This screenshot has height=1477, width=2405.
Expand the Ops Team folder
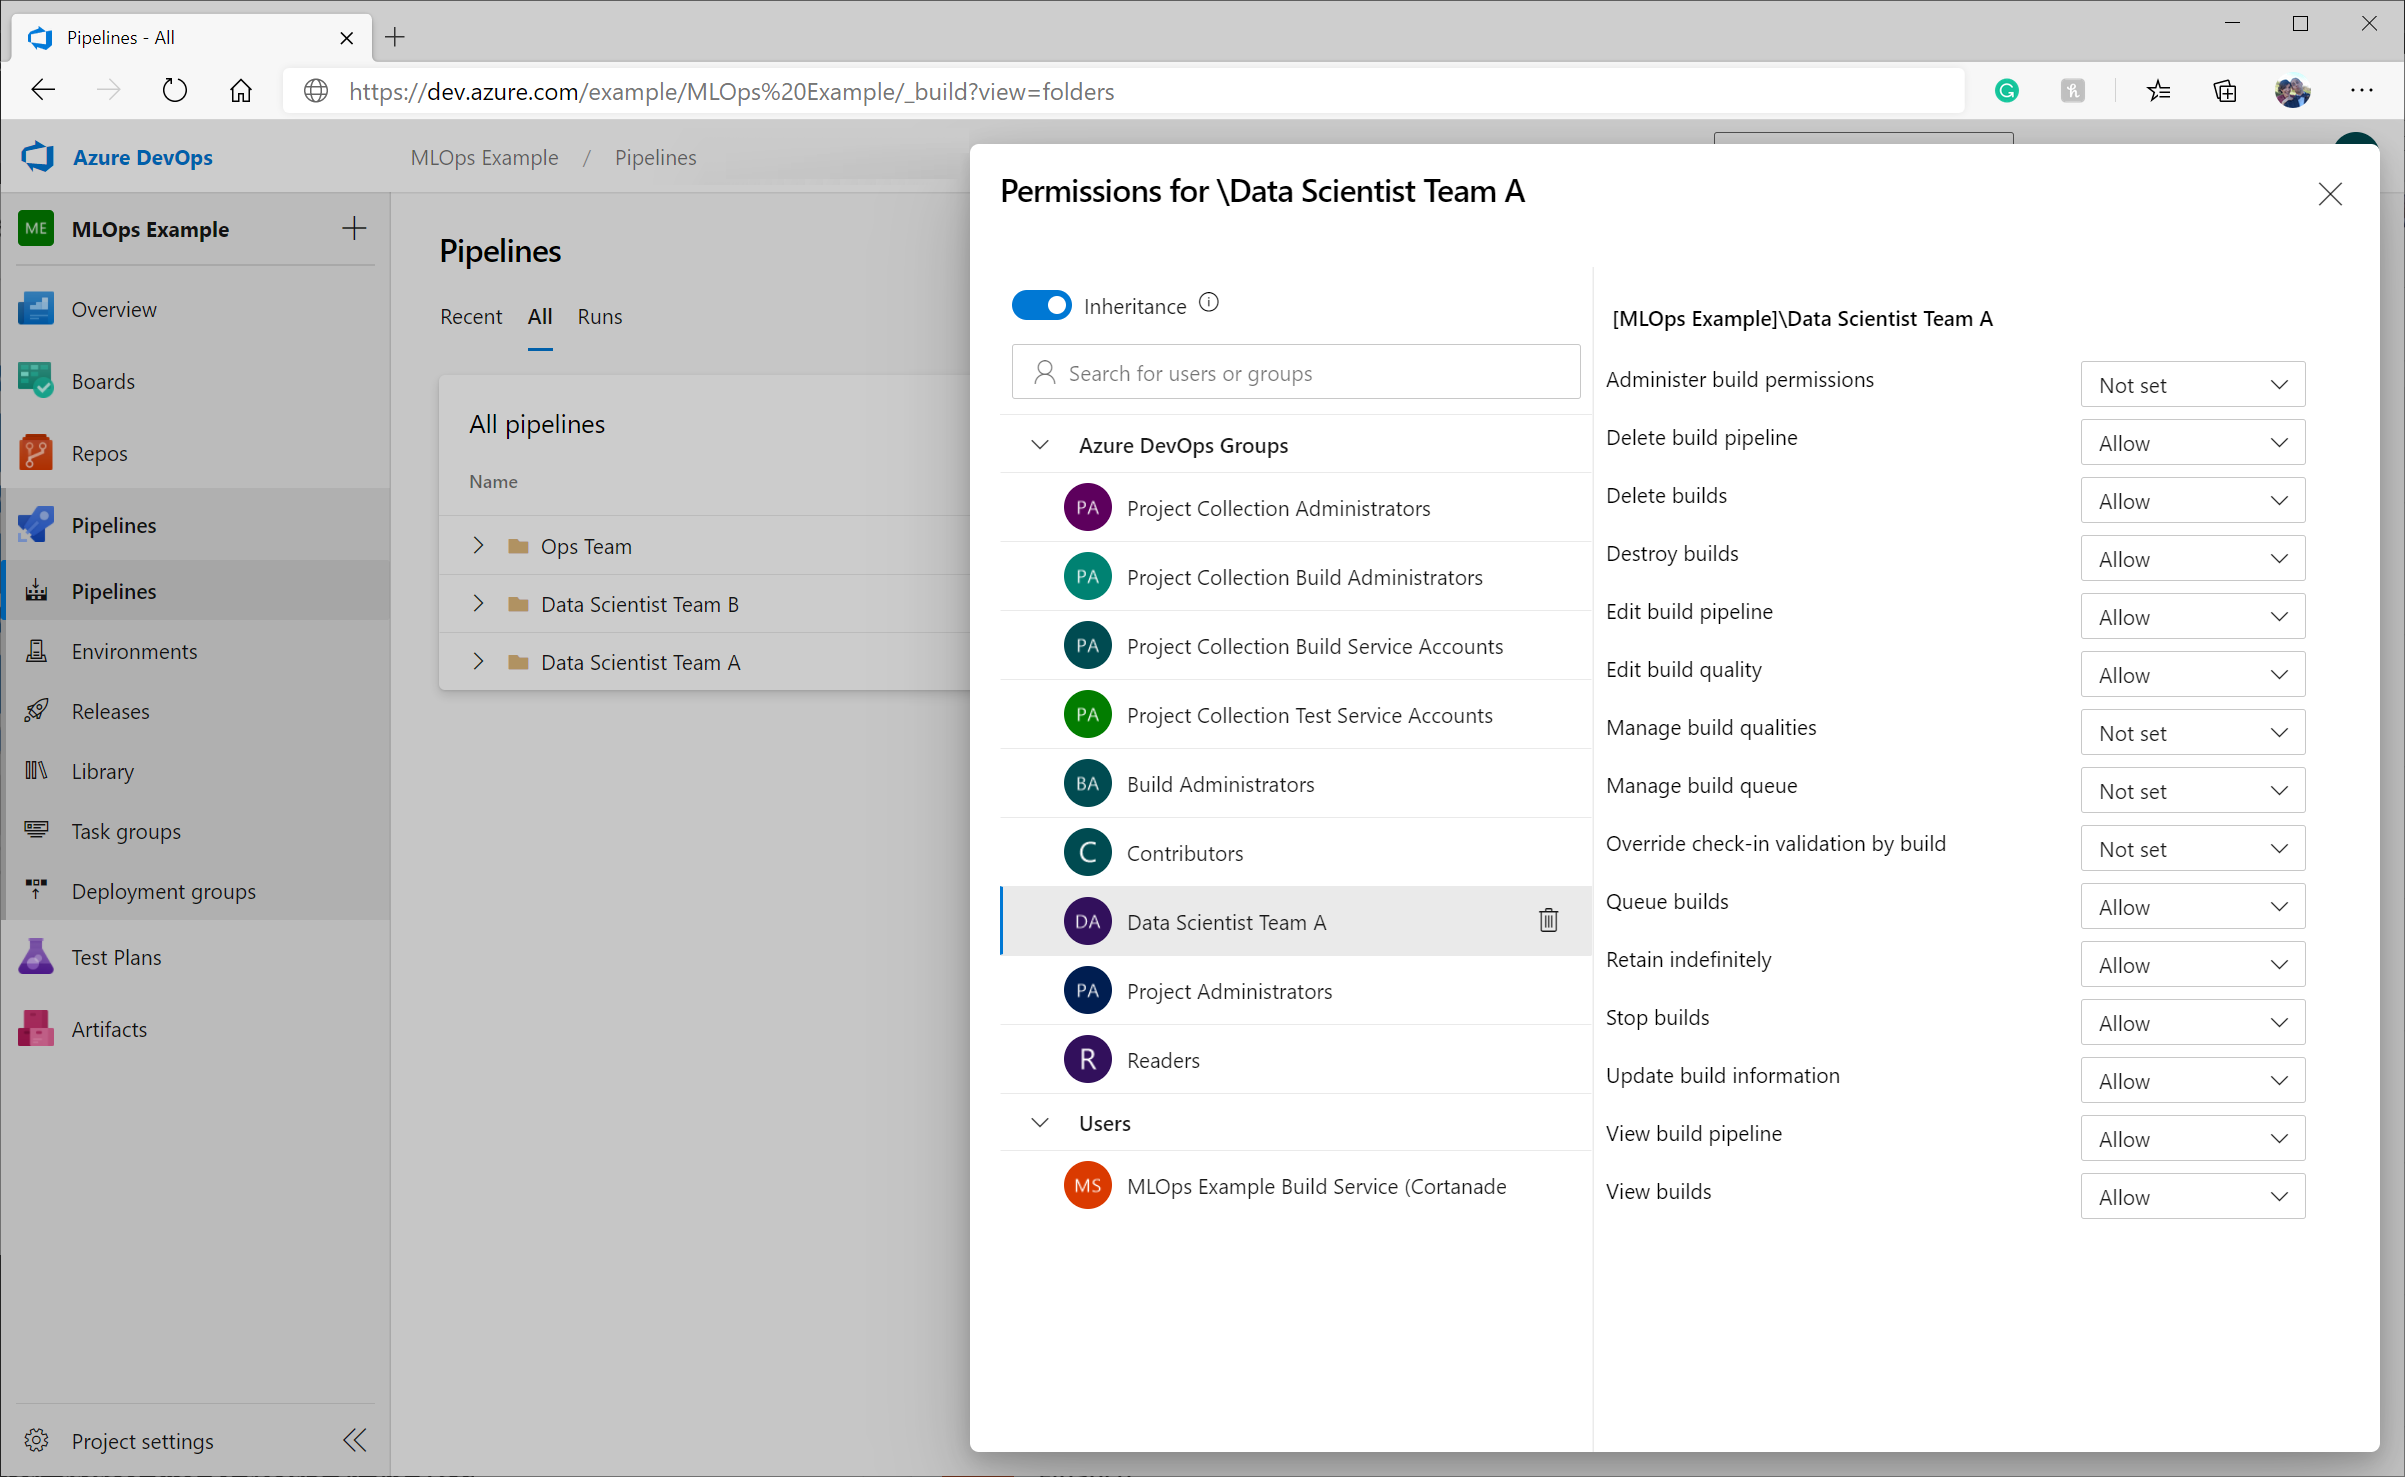478,545
